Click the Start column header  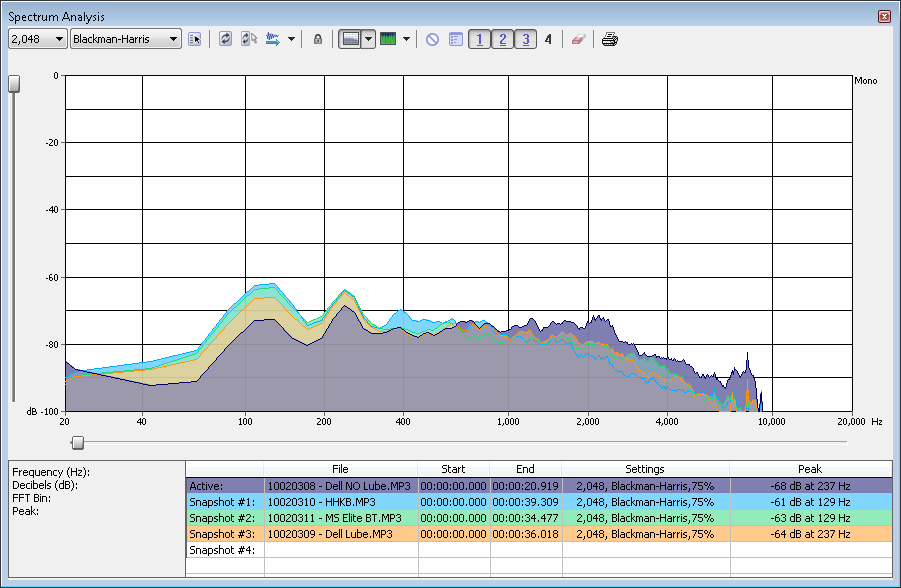[x=453, y=469]
